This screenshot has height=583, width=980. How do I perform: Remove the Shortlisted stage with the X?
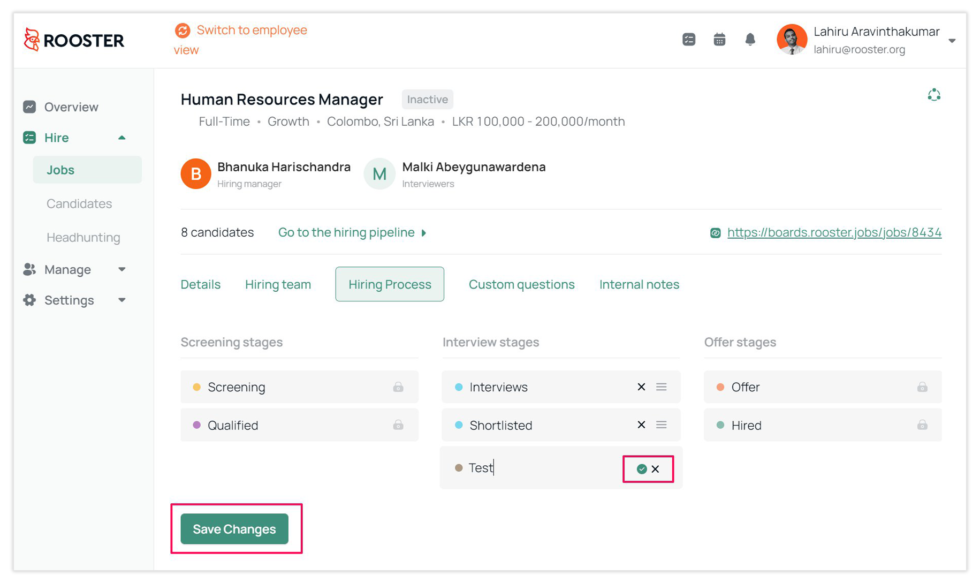tap(641, 424)
